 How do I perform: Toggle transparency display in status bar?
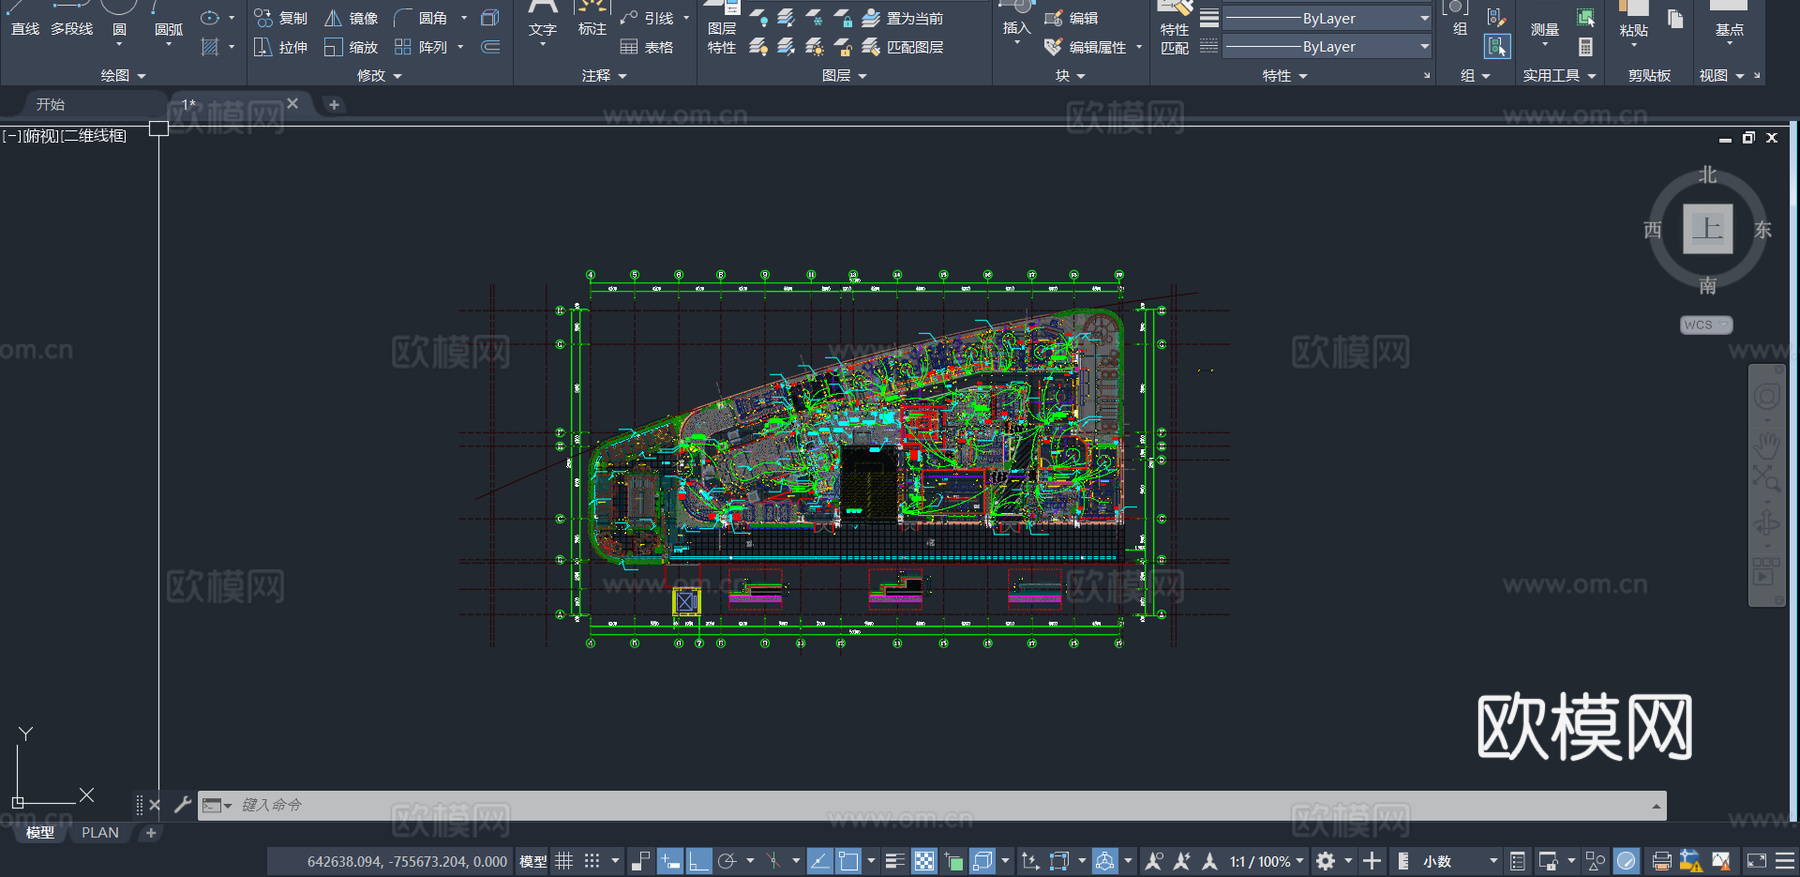924,861
